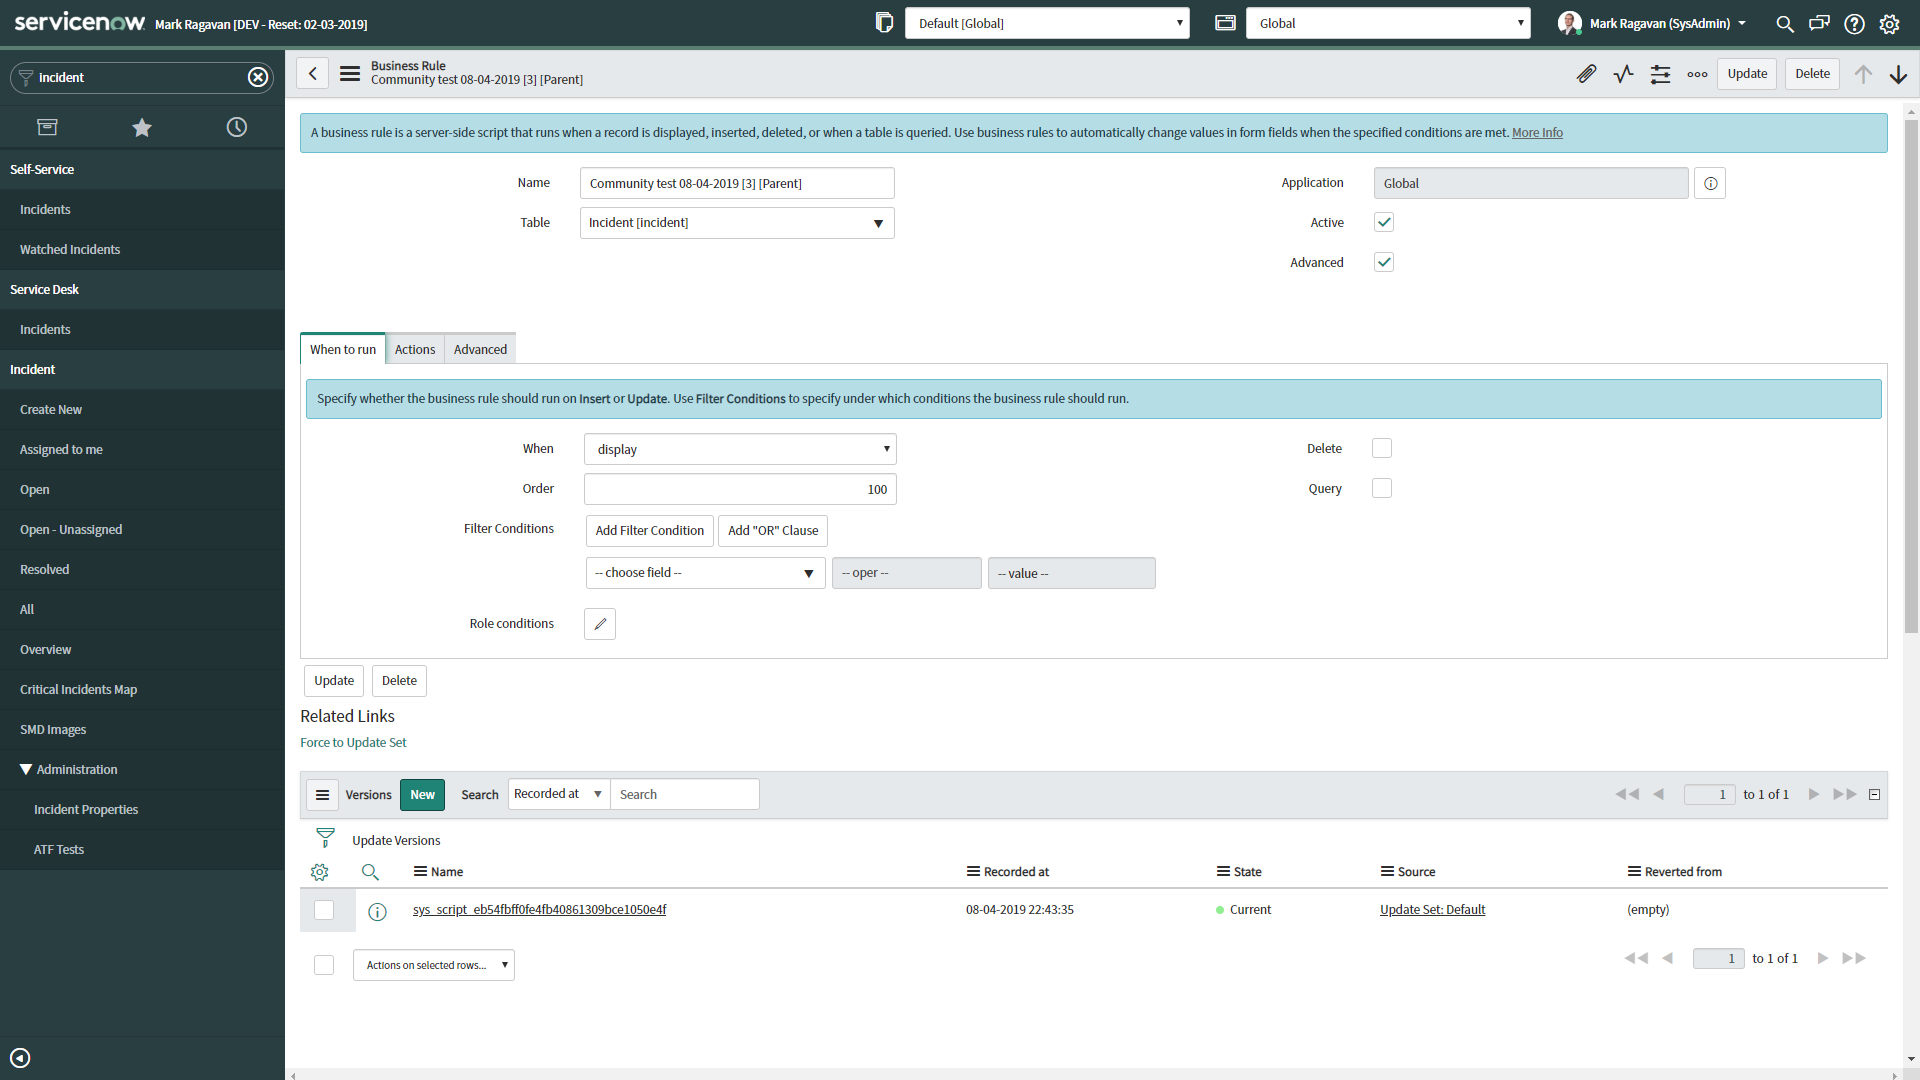Click the Order field showing 100

[740, 489]
